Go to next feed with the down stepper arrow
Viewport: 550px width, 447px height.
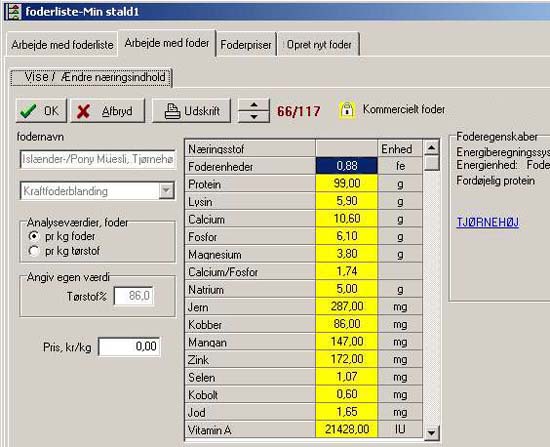pos(254,117)
